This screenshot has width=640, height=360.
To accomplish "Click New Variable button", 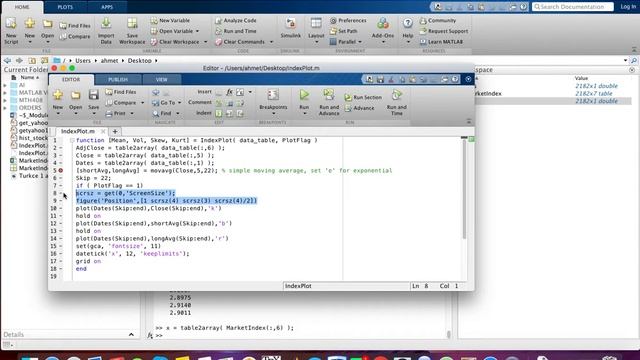I will [170, 20].
